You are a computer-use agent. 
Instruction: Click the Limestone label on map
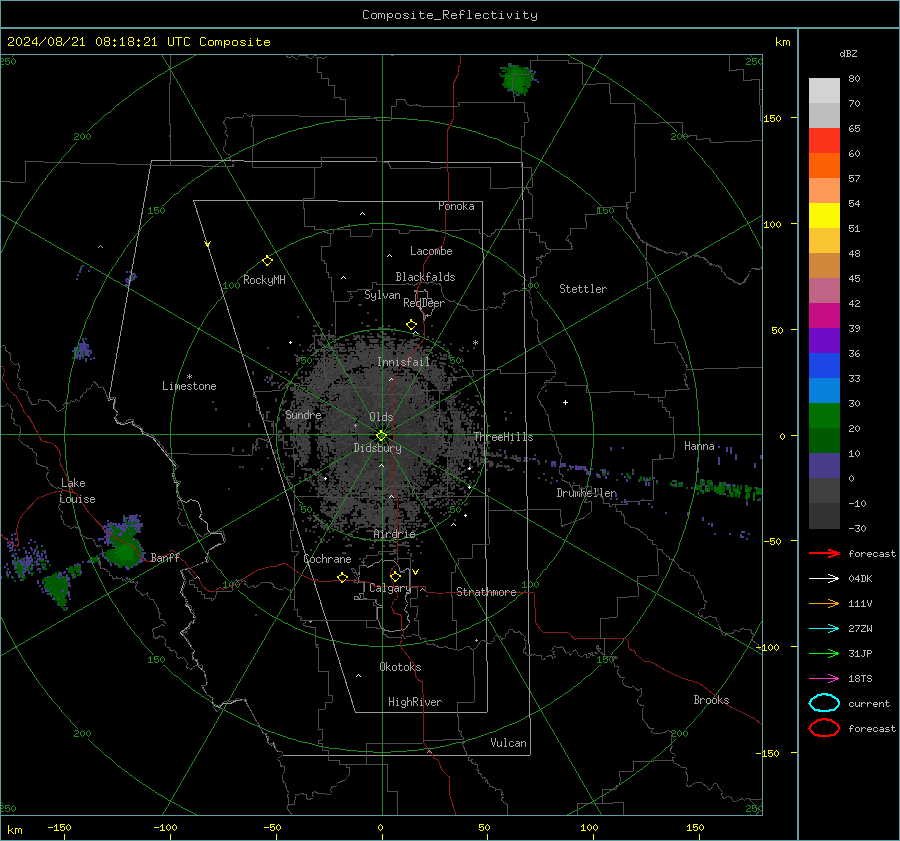point(189,386)
